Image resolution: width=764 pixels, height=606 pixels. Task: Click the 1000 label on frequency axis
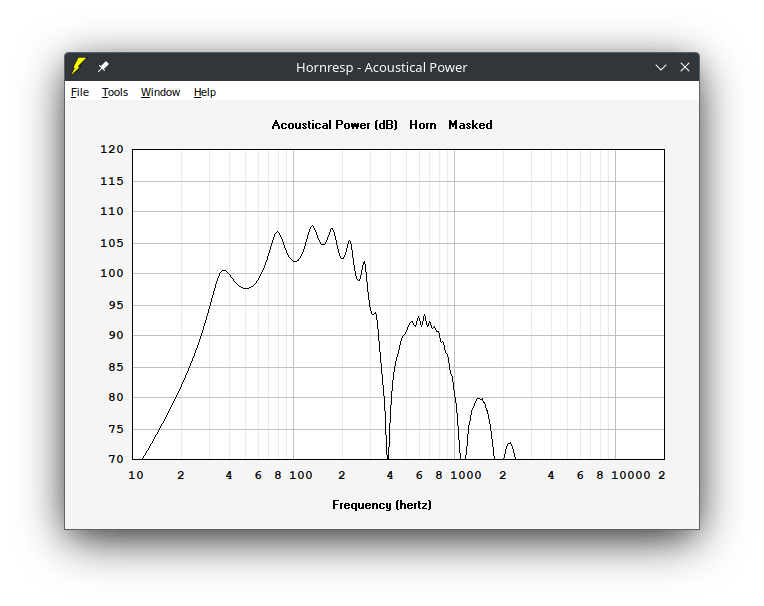pos(465,475)
